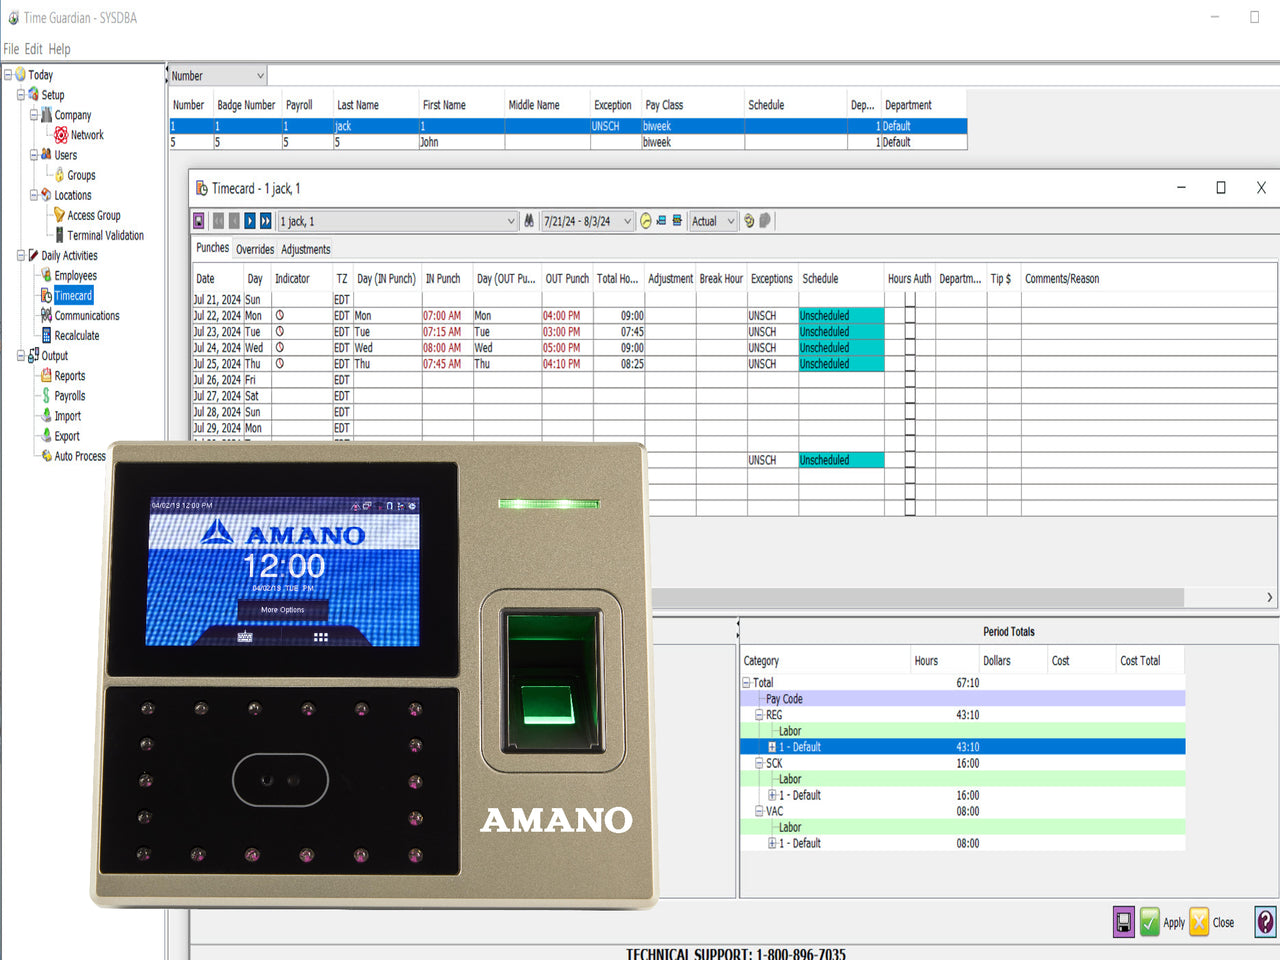This screenshot has height=960, width=1280.
Task: Click the Apply button
Action: tap(1163, 922)
